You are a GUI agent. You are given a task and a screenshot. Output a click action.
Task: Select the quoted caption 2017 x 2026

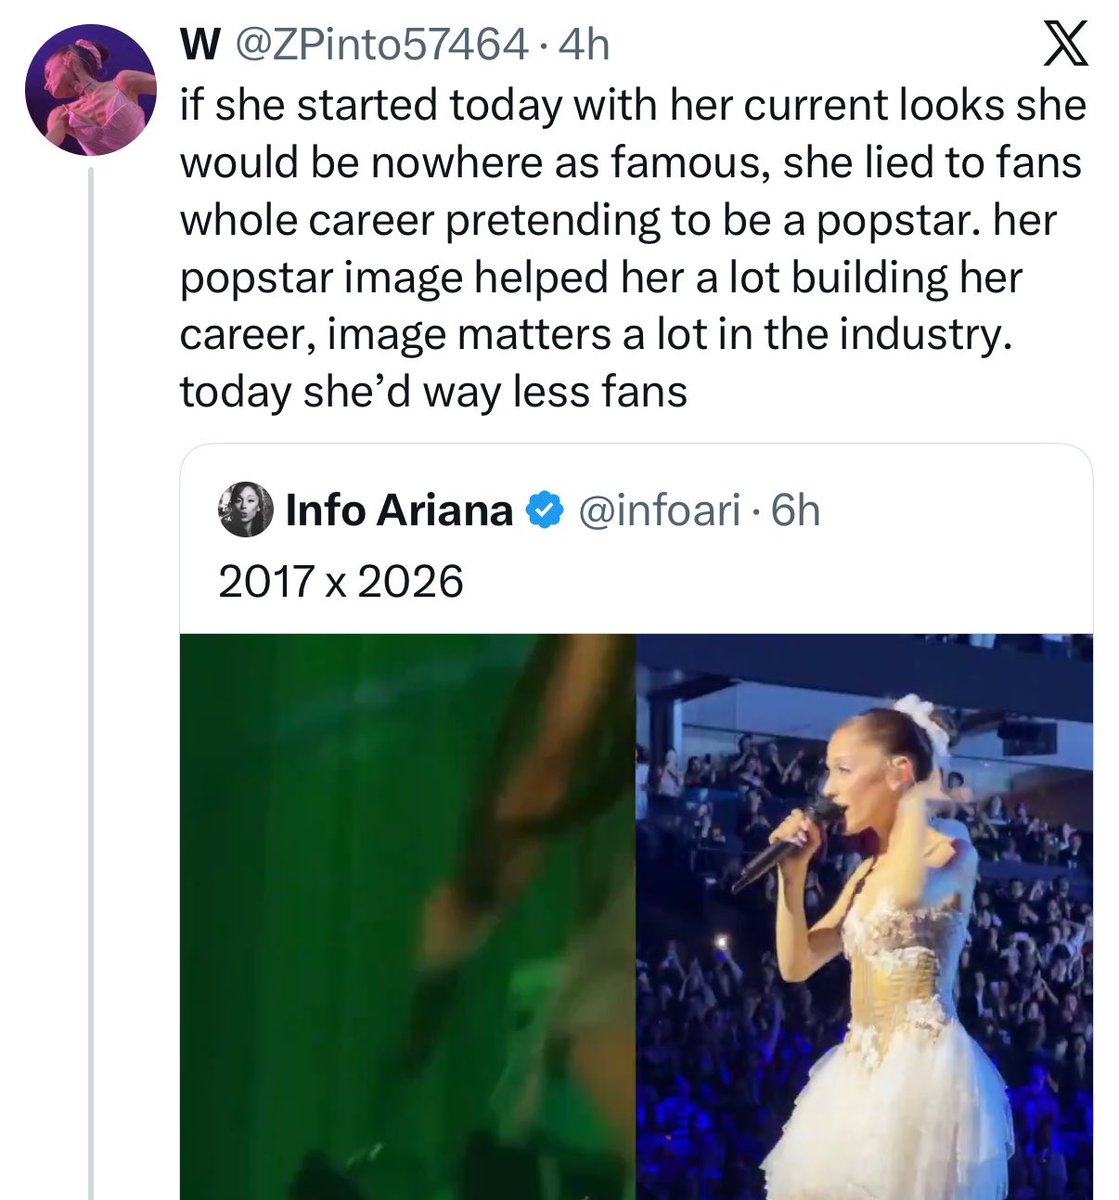(x=340, y=581)
